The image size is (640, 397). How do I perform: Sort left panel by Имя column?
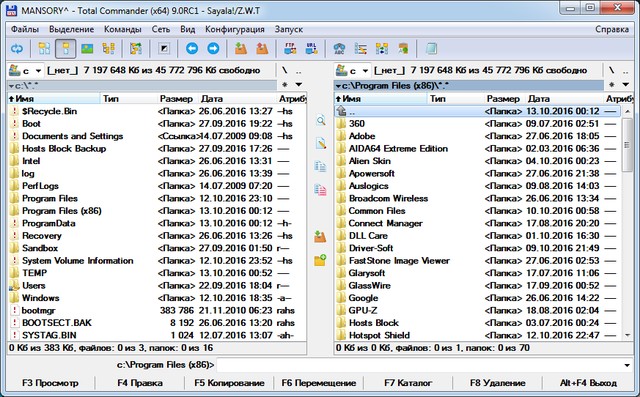[53, 99]
